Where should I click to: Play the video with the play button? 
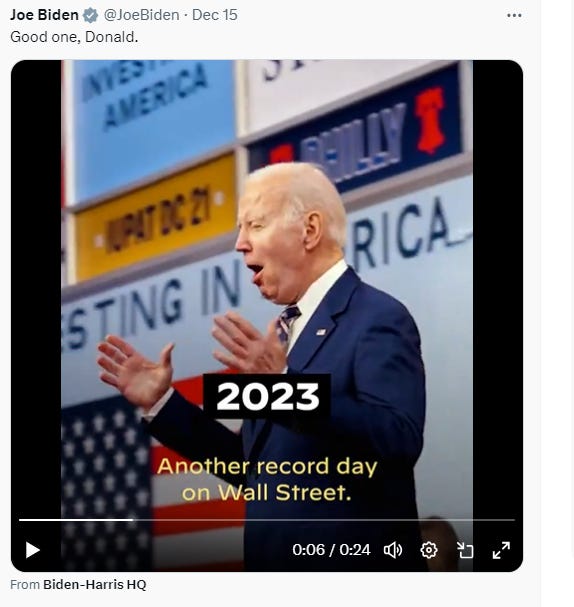(x=33, y=550)
